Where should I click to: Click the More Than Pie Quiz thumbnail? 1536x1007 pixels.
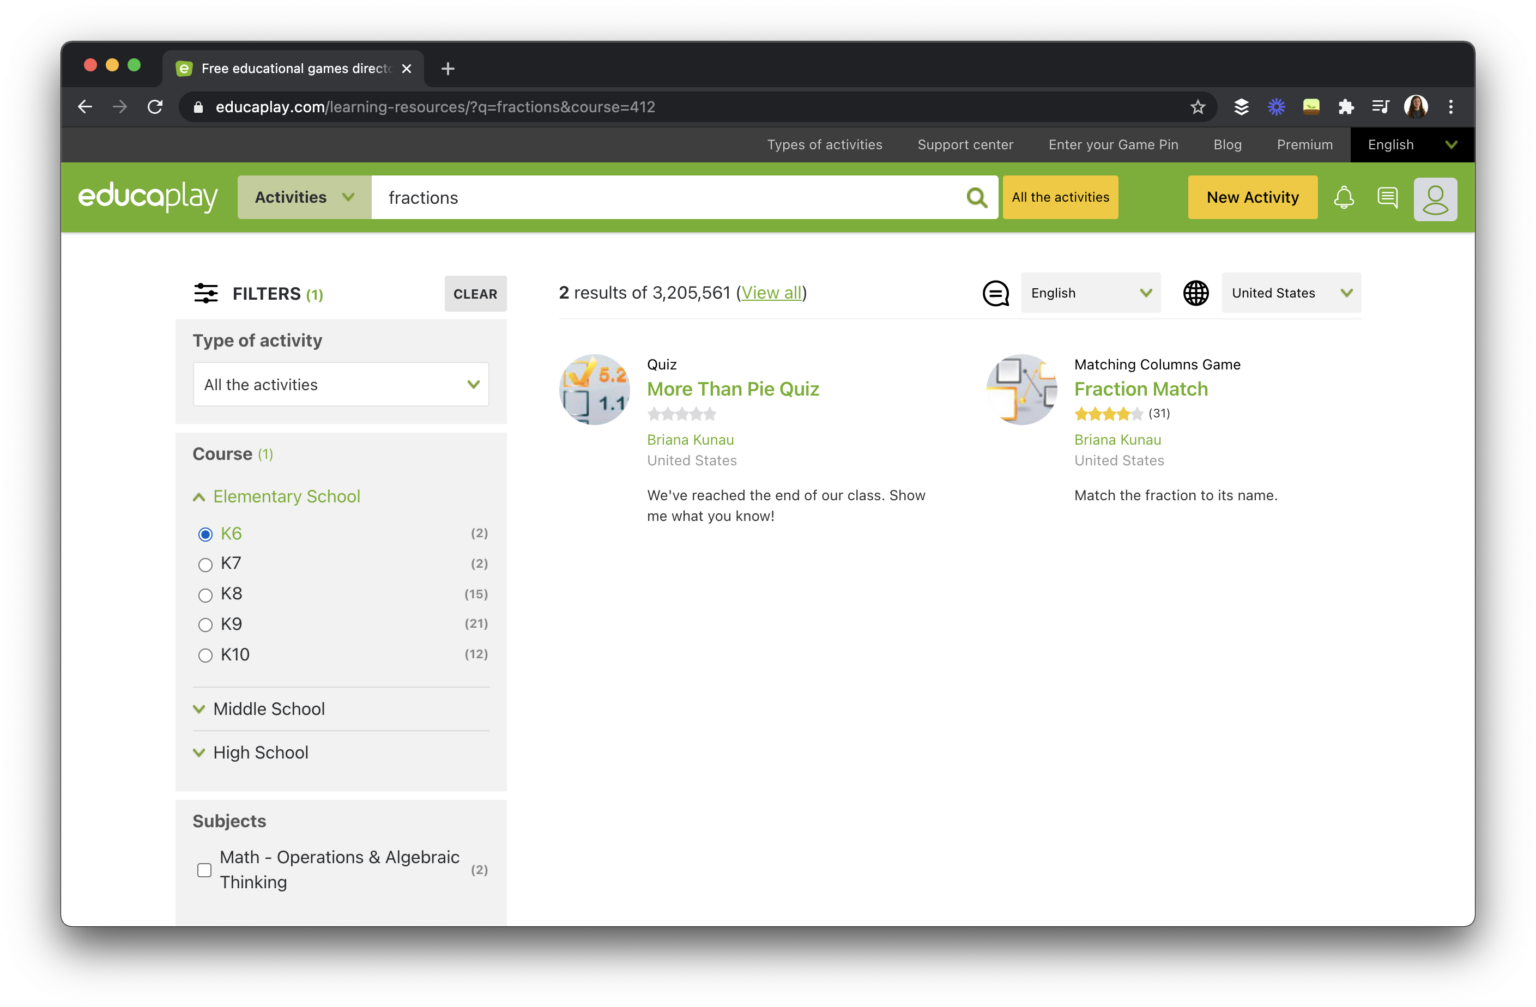point(594,389)
